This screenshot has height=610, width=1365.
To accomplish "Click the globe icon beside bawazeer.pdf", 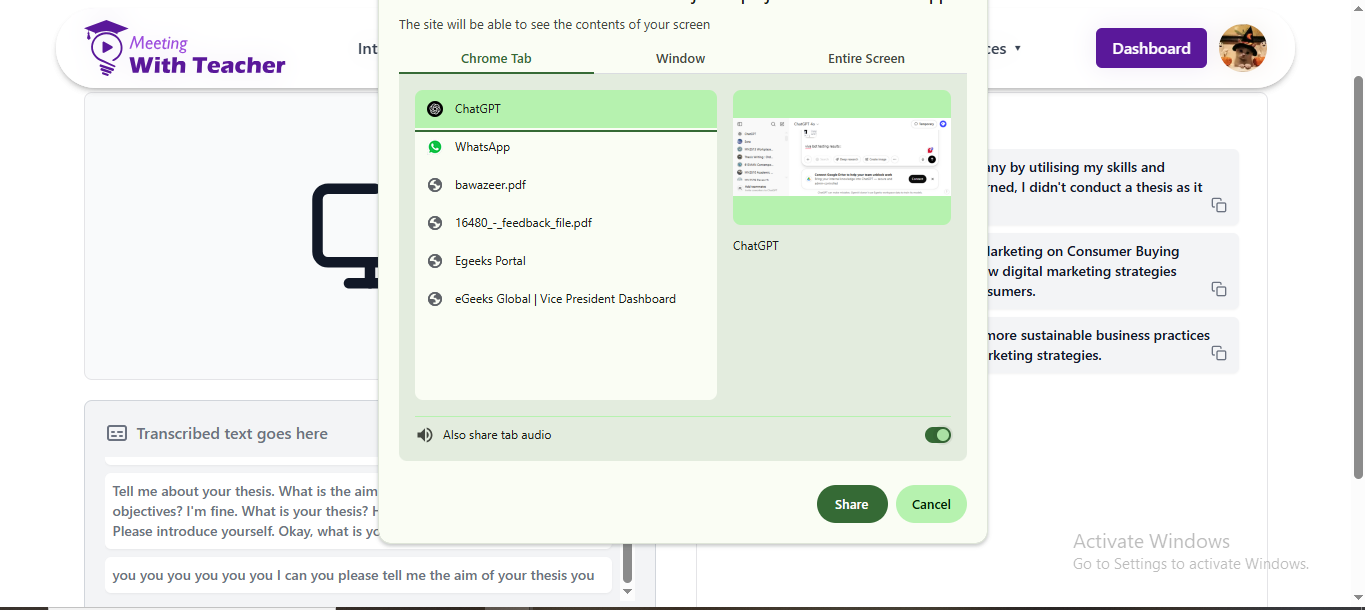I will pos(435,185).
